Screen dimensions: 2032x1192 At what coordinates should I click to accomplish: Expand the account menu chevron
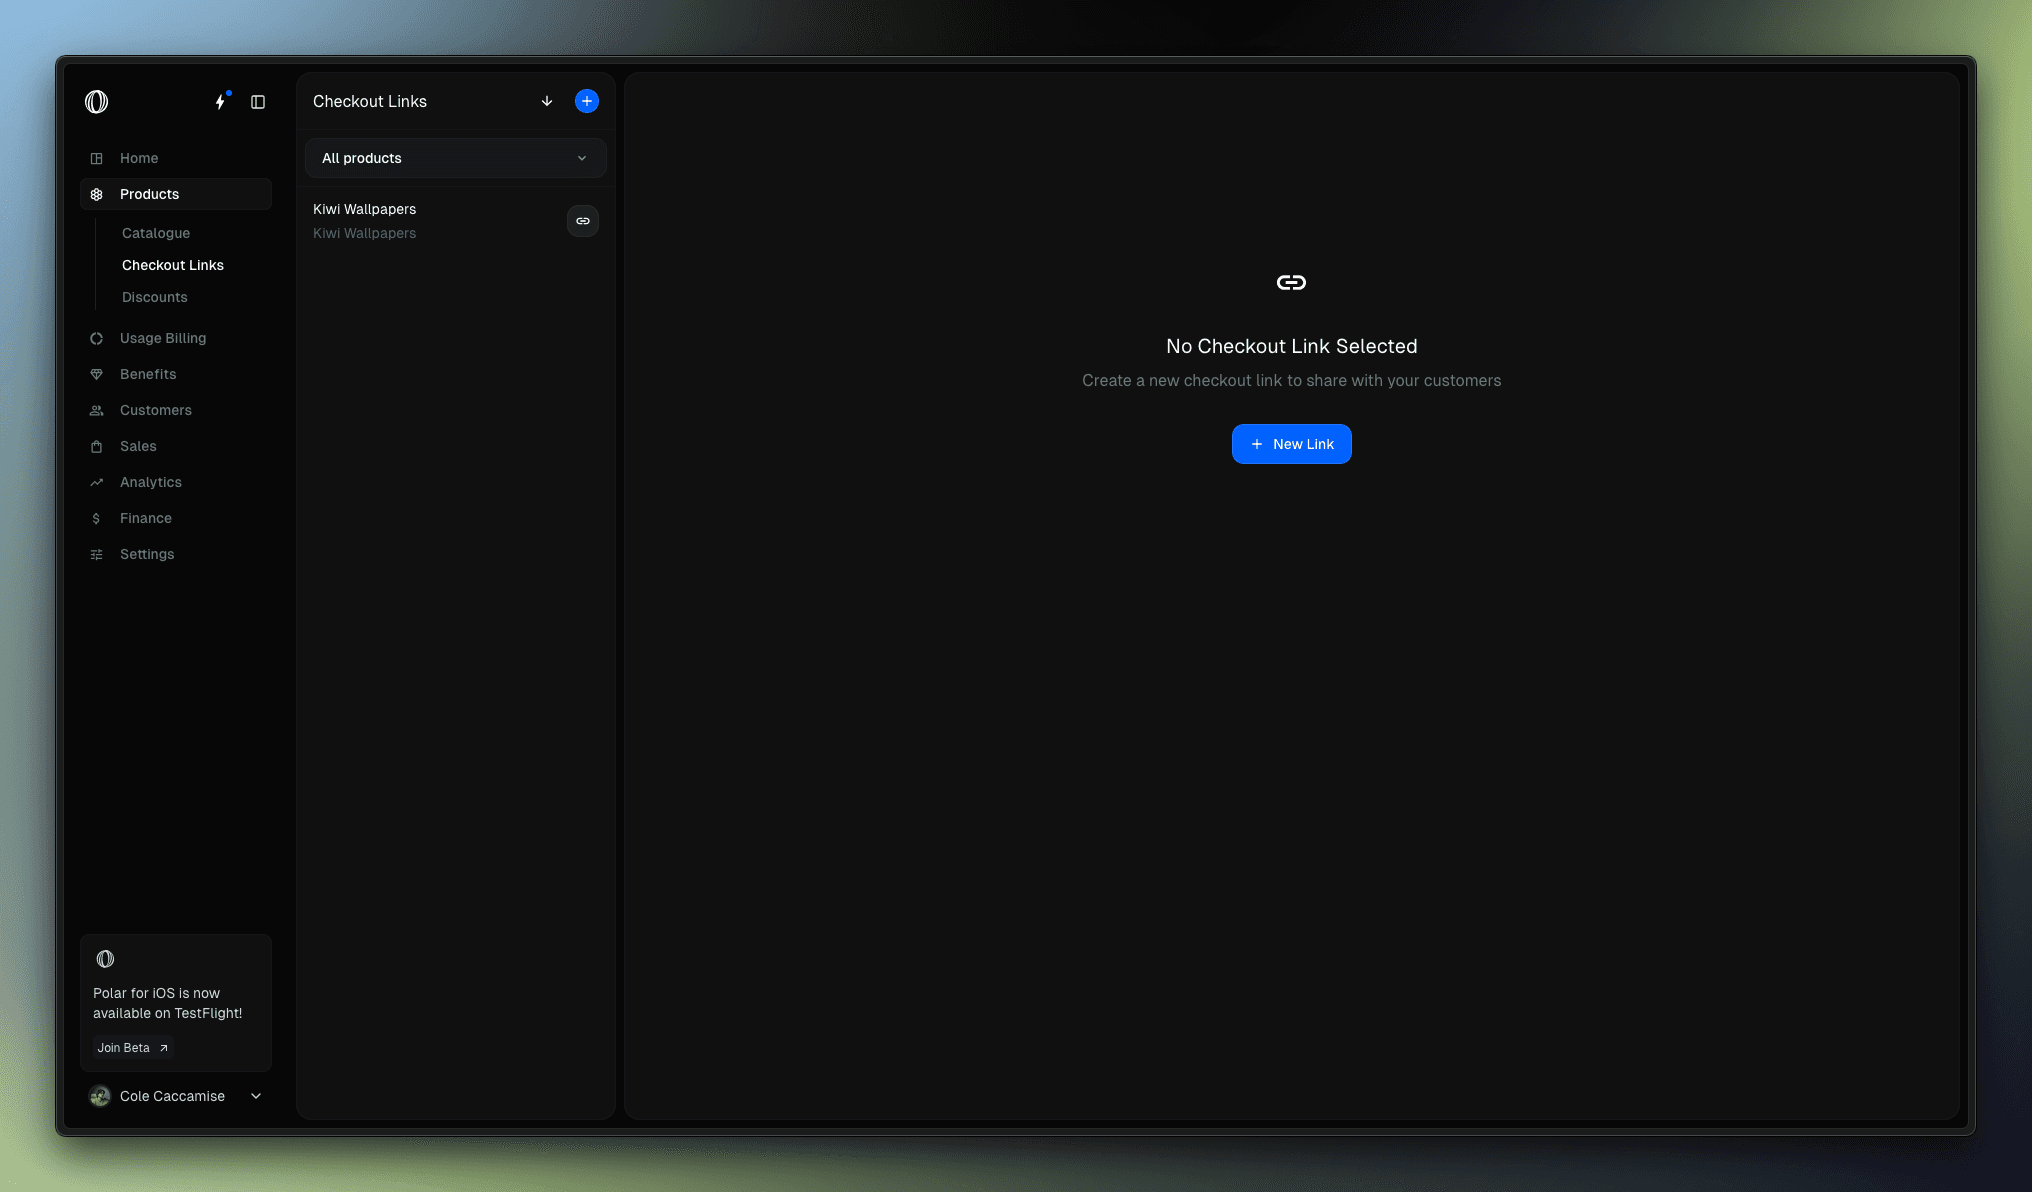(x=256, y=1096)
